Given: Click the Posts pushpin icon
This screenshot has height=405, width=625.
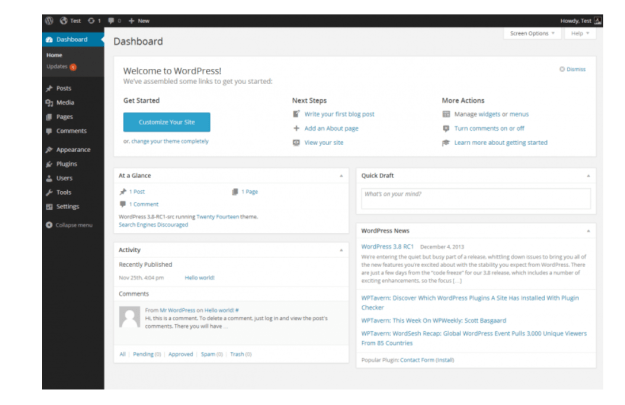Looking at the screenshot, I should [49, 88].
